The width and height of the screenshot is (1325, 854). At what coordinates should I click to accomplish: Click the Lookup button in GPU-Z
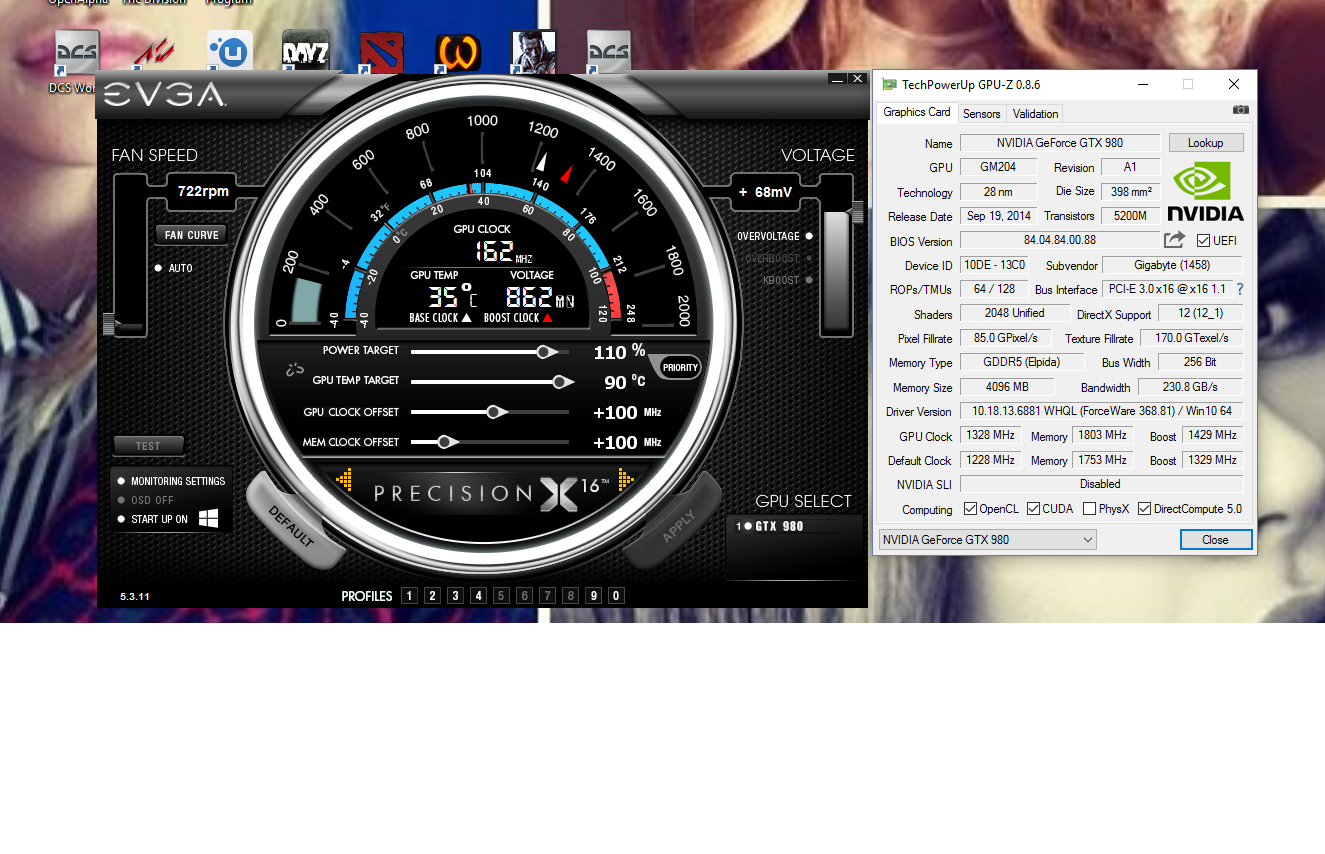pyautogui.click(x=1206, y=143)
